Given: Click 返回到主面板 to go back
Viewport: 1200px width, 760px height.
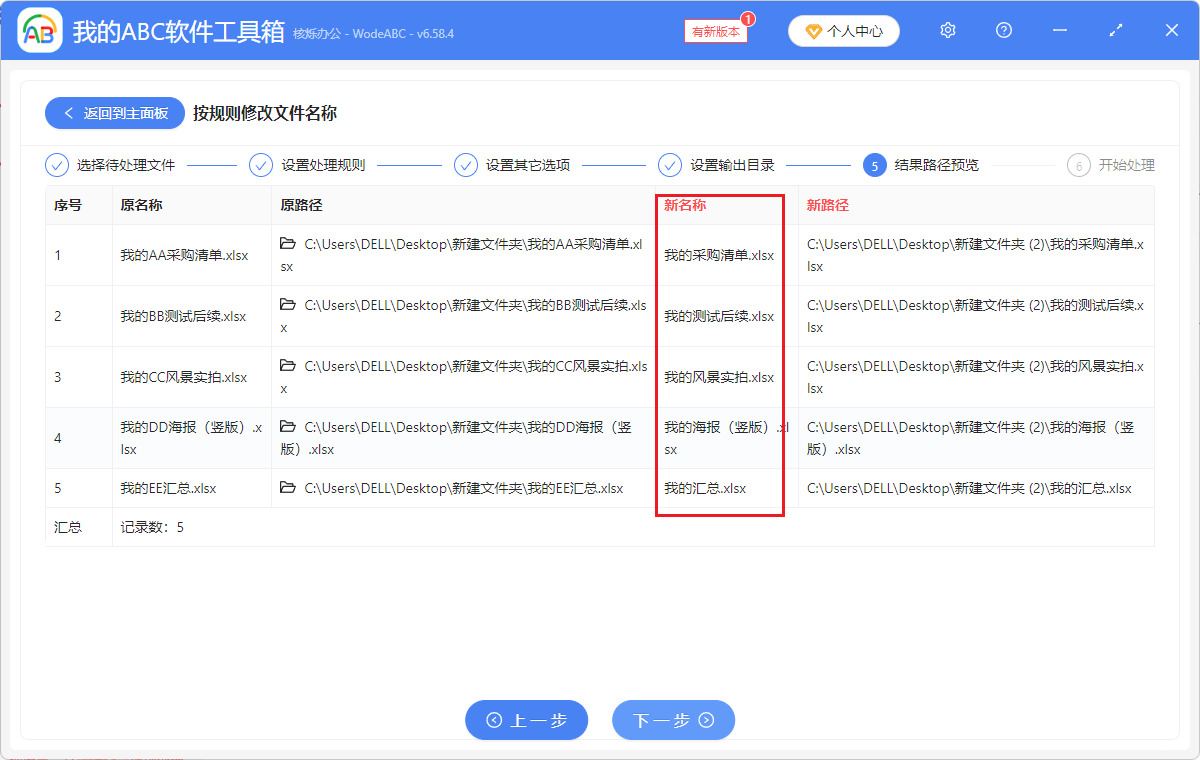Looking at the screenshot, I should tap(114, 112).
